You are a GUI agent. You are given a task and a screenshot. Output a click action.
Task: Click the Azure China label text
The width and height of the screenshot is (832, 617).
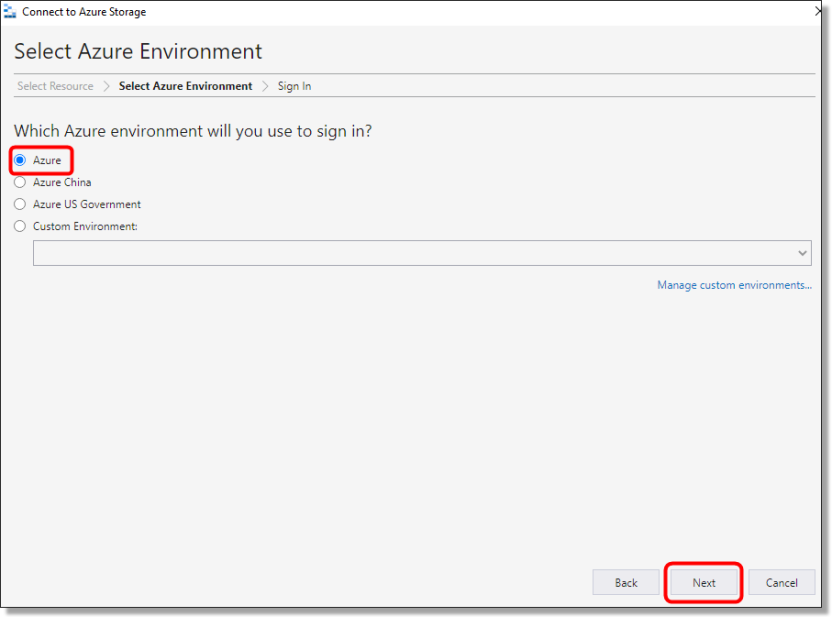coord(62,182)
